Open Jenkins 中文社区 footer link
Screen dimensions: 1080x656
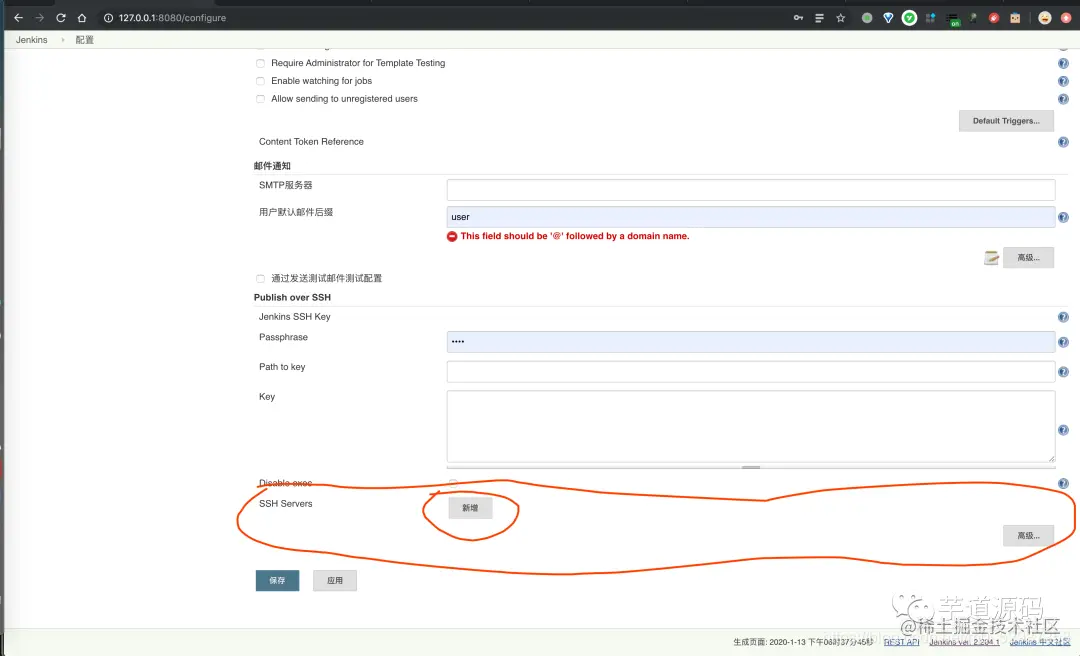coord(1040,642)
